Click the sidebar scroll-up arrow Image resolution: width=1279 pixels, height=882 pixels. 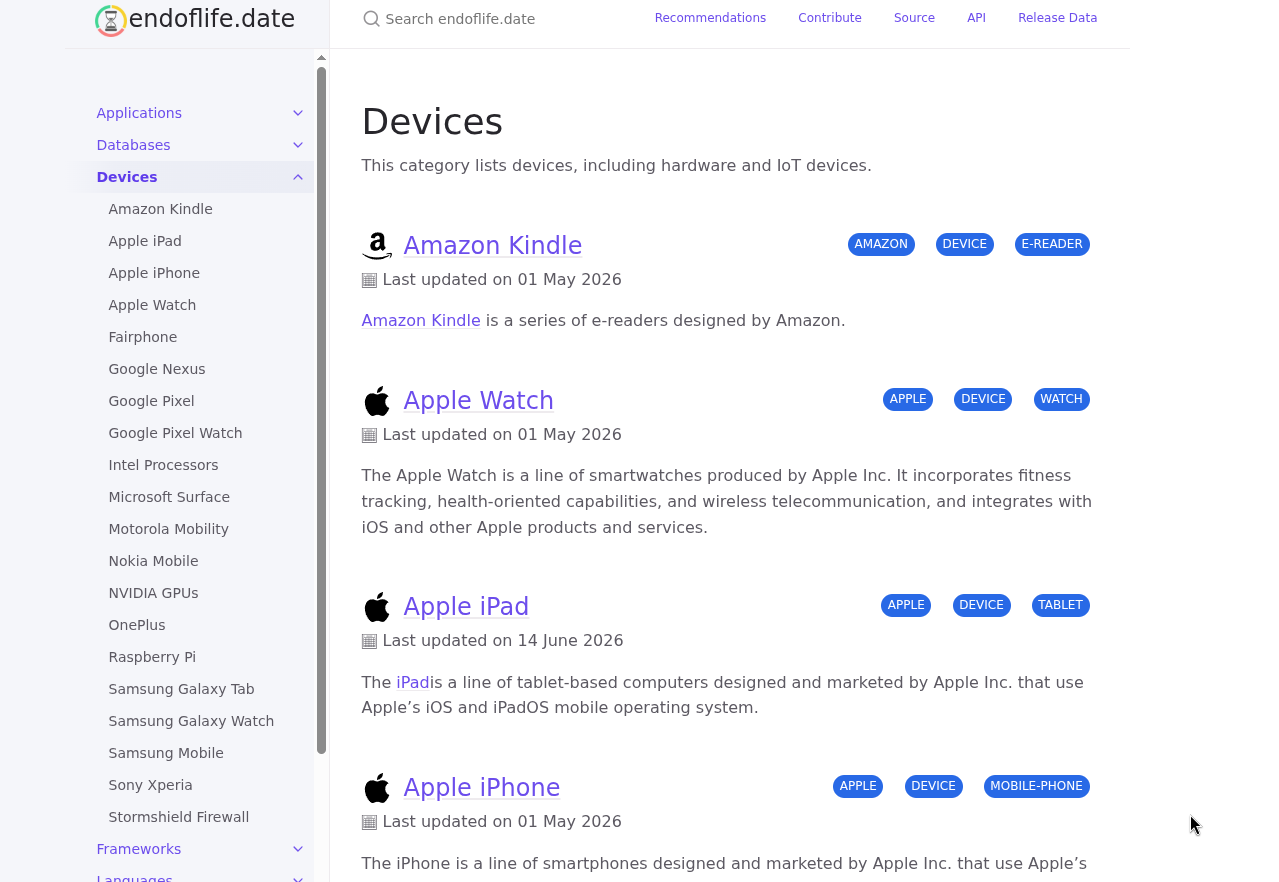click(x=322, y=58)
